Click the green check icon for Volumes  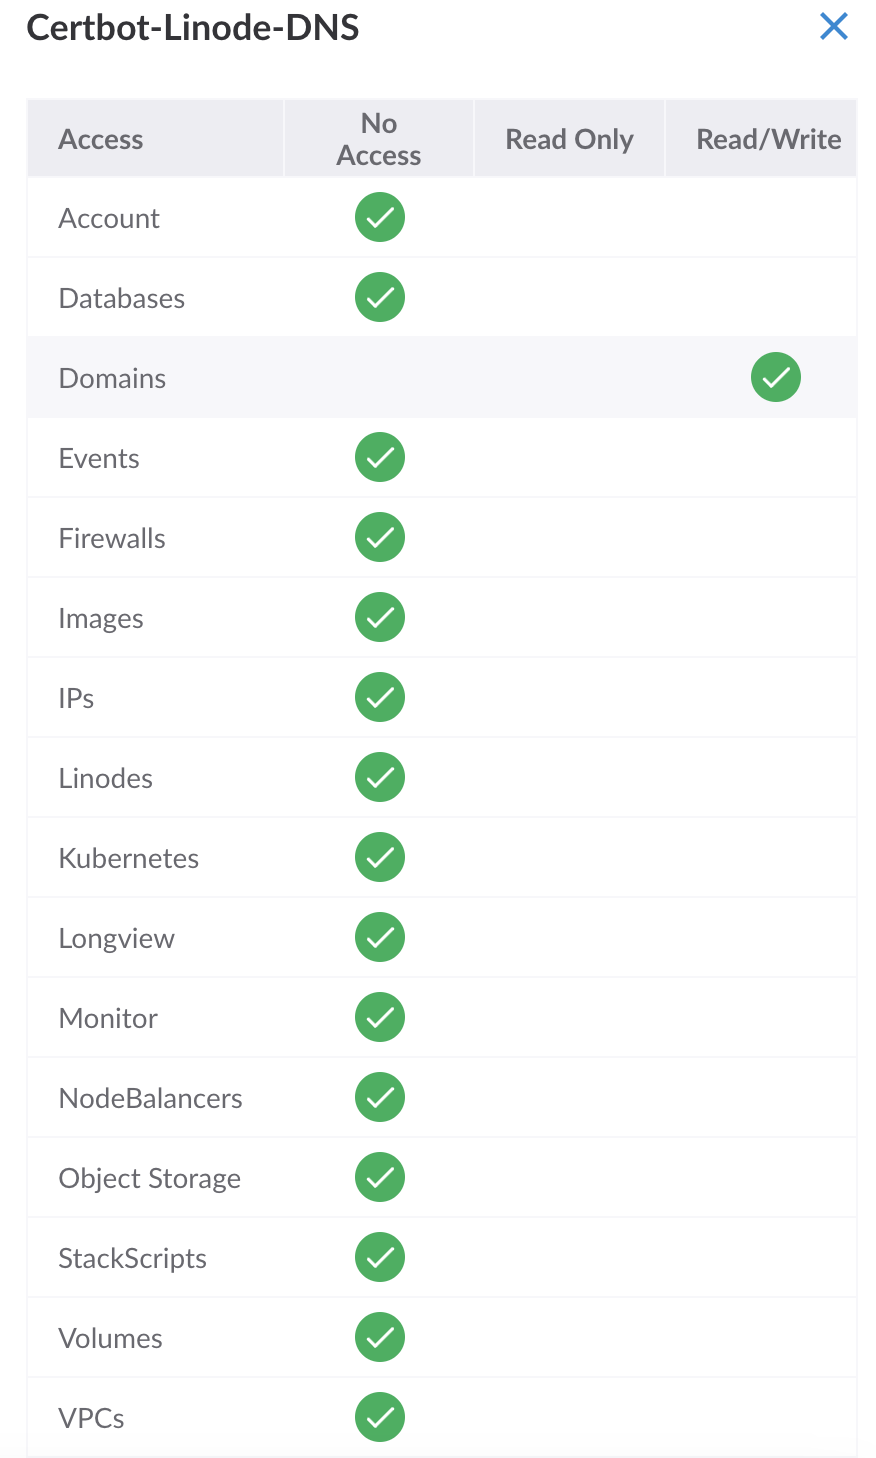click(380, 1337)
